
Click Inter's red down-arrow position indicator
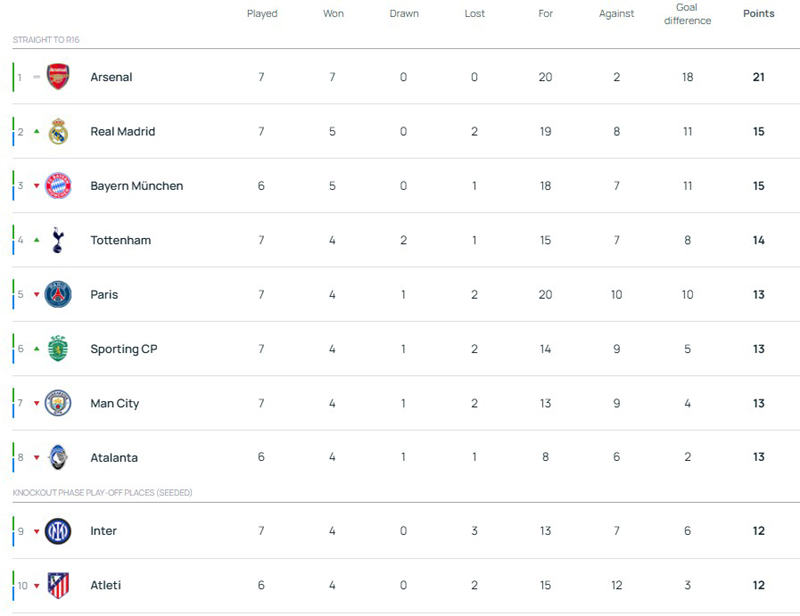(x=37, y=531)
